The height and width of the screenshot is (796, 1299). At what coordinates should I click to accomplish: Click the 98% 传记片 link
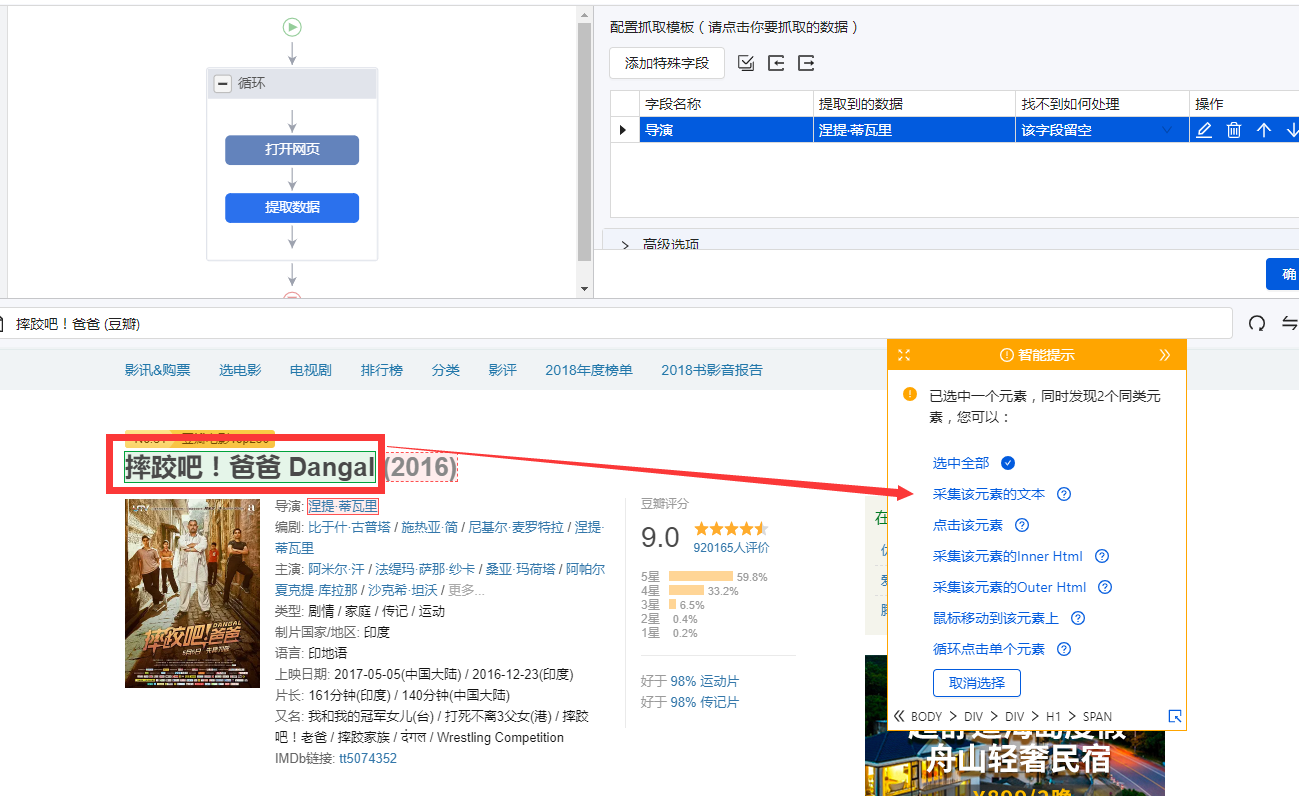click(705, 702)
